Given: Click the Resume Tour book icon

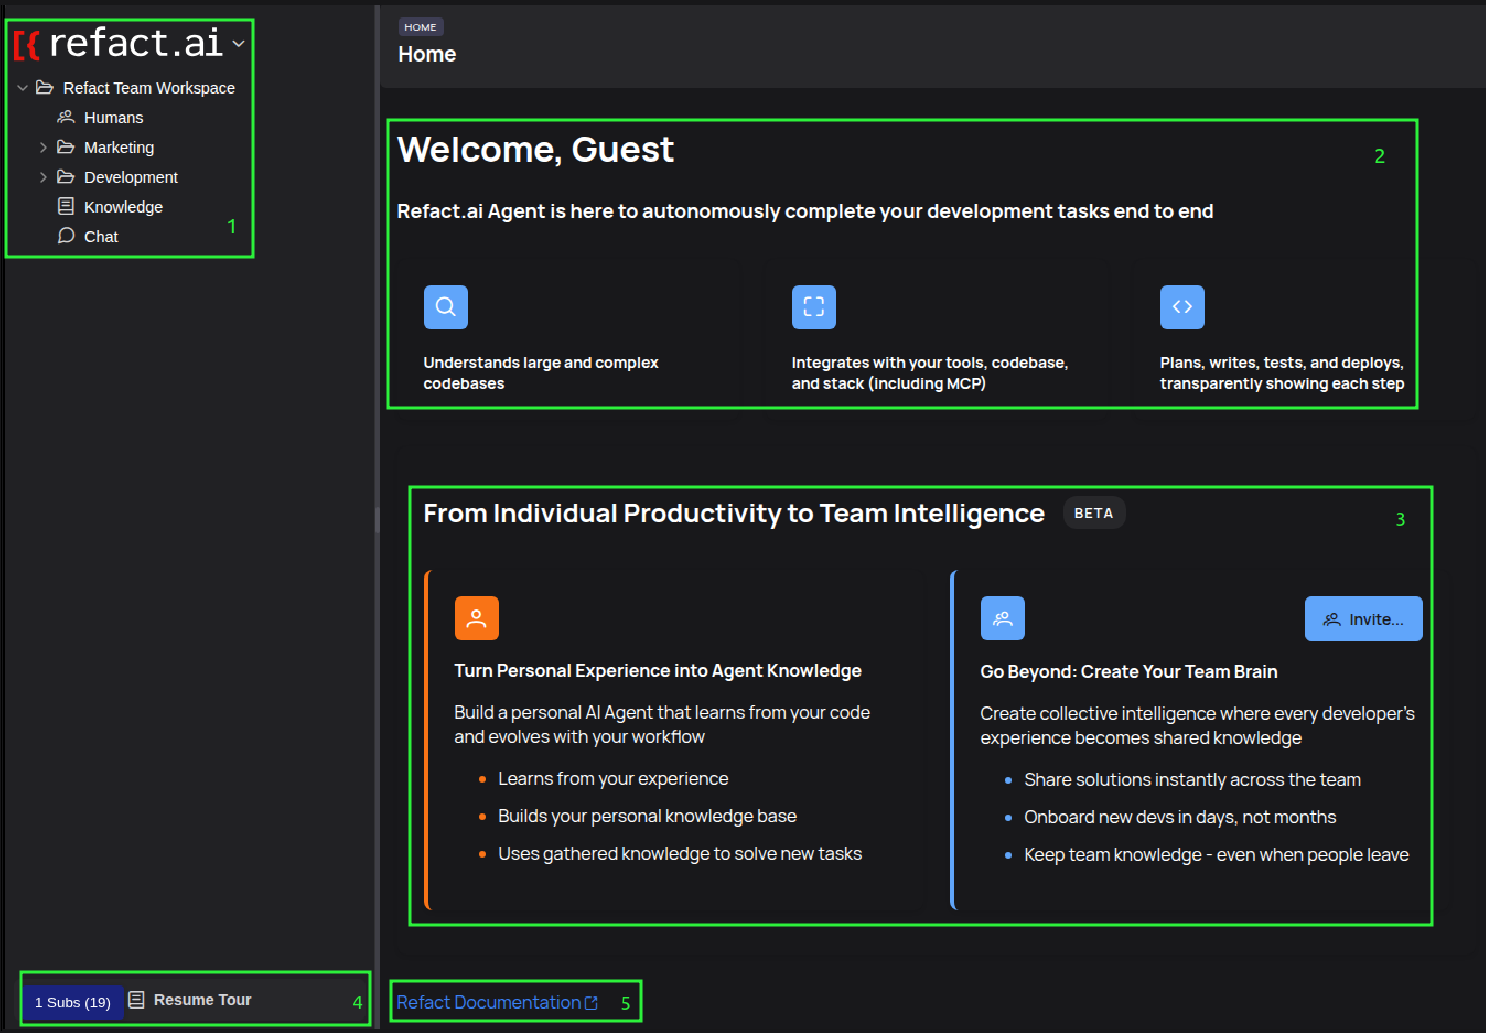Looking at the screenshot, I should [137, 999].
